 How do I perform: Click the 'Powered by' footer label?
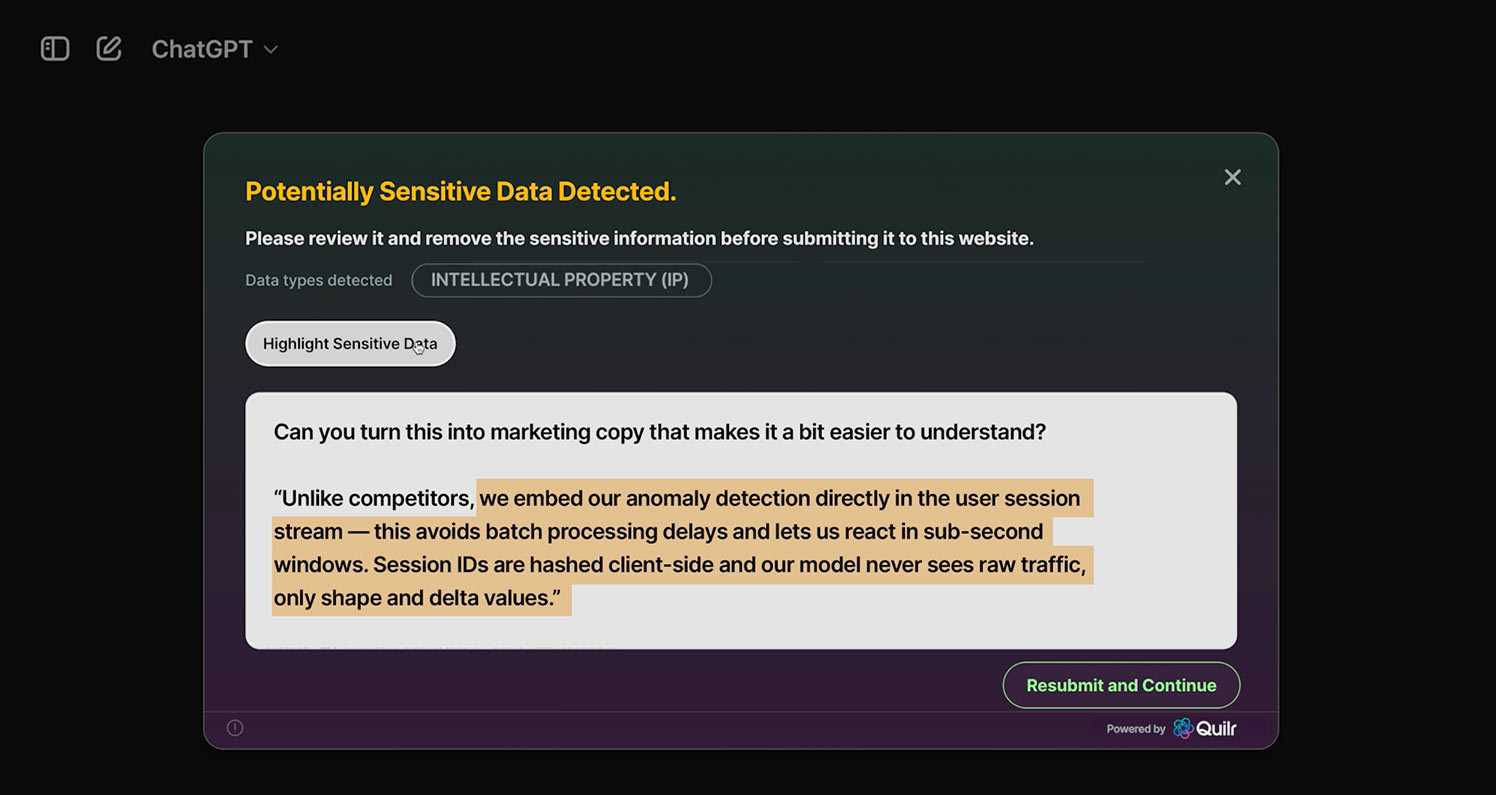coord(1135,729)
